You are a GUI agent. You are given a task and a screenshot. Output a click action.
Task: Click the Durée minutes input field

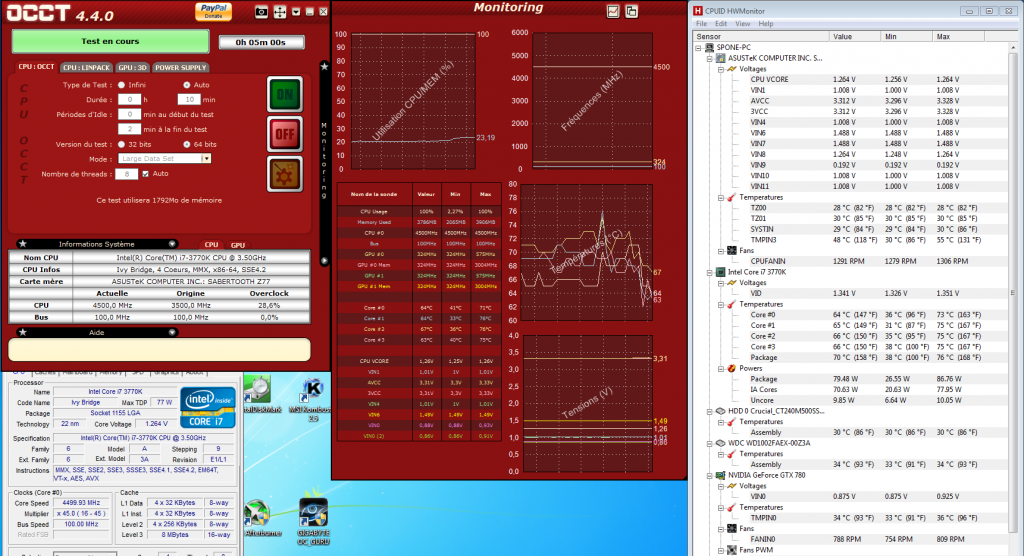click(x=189, y=100)
